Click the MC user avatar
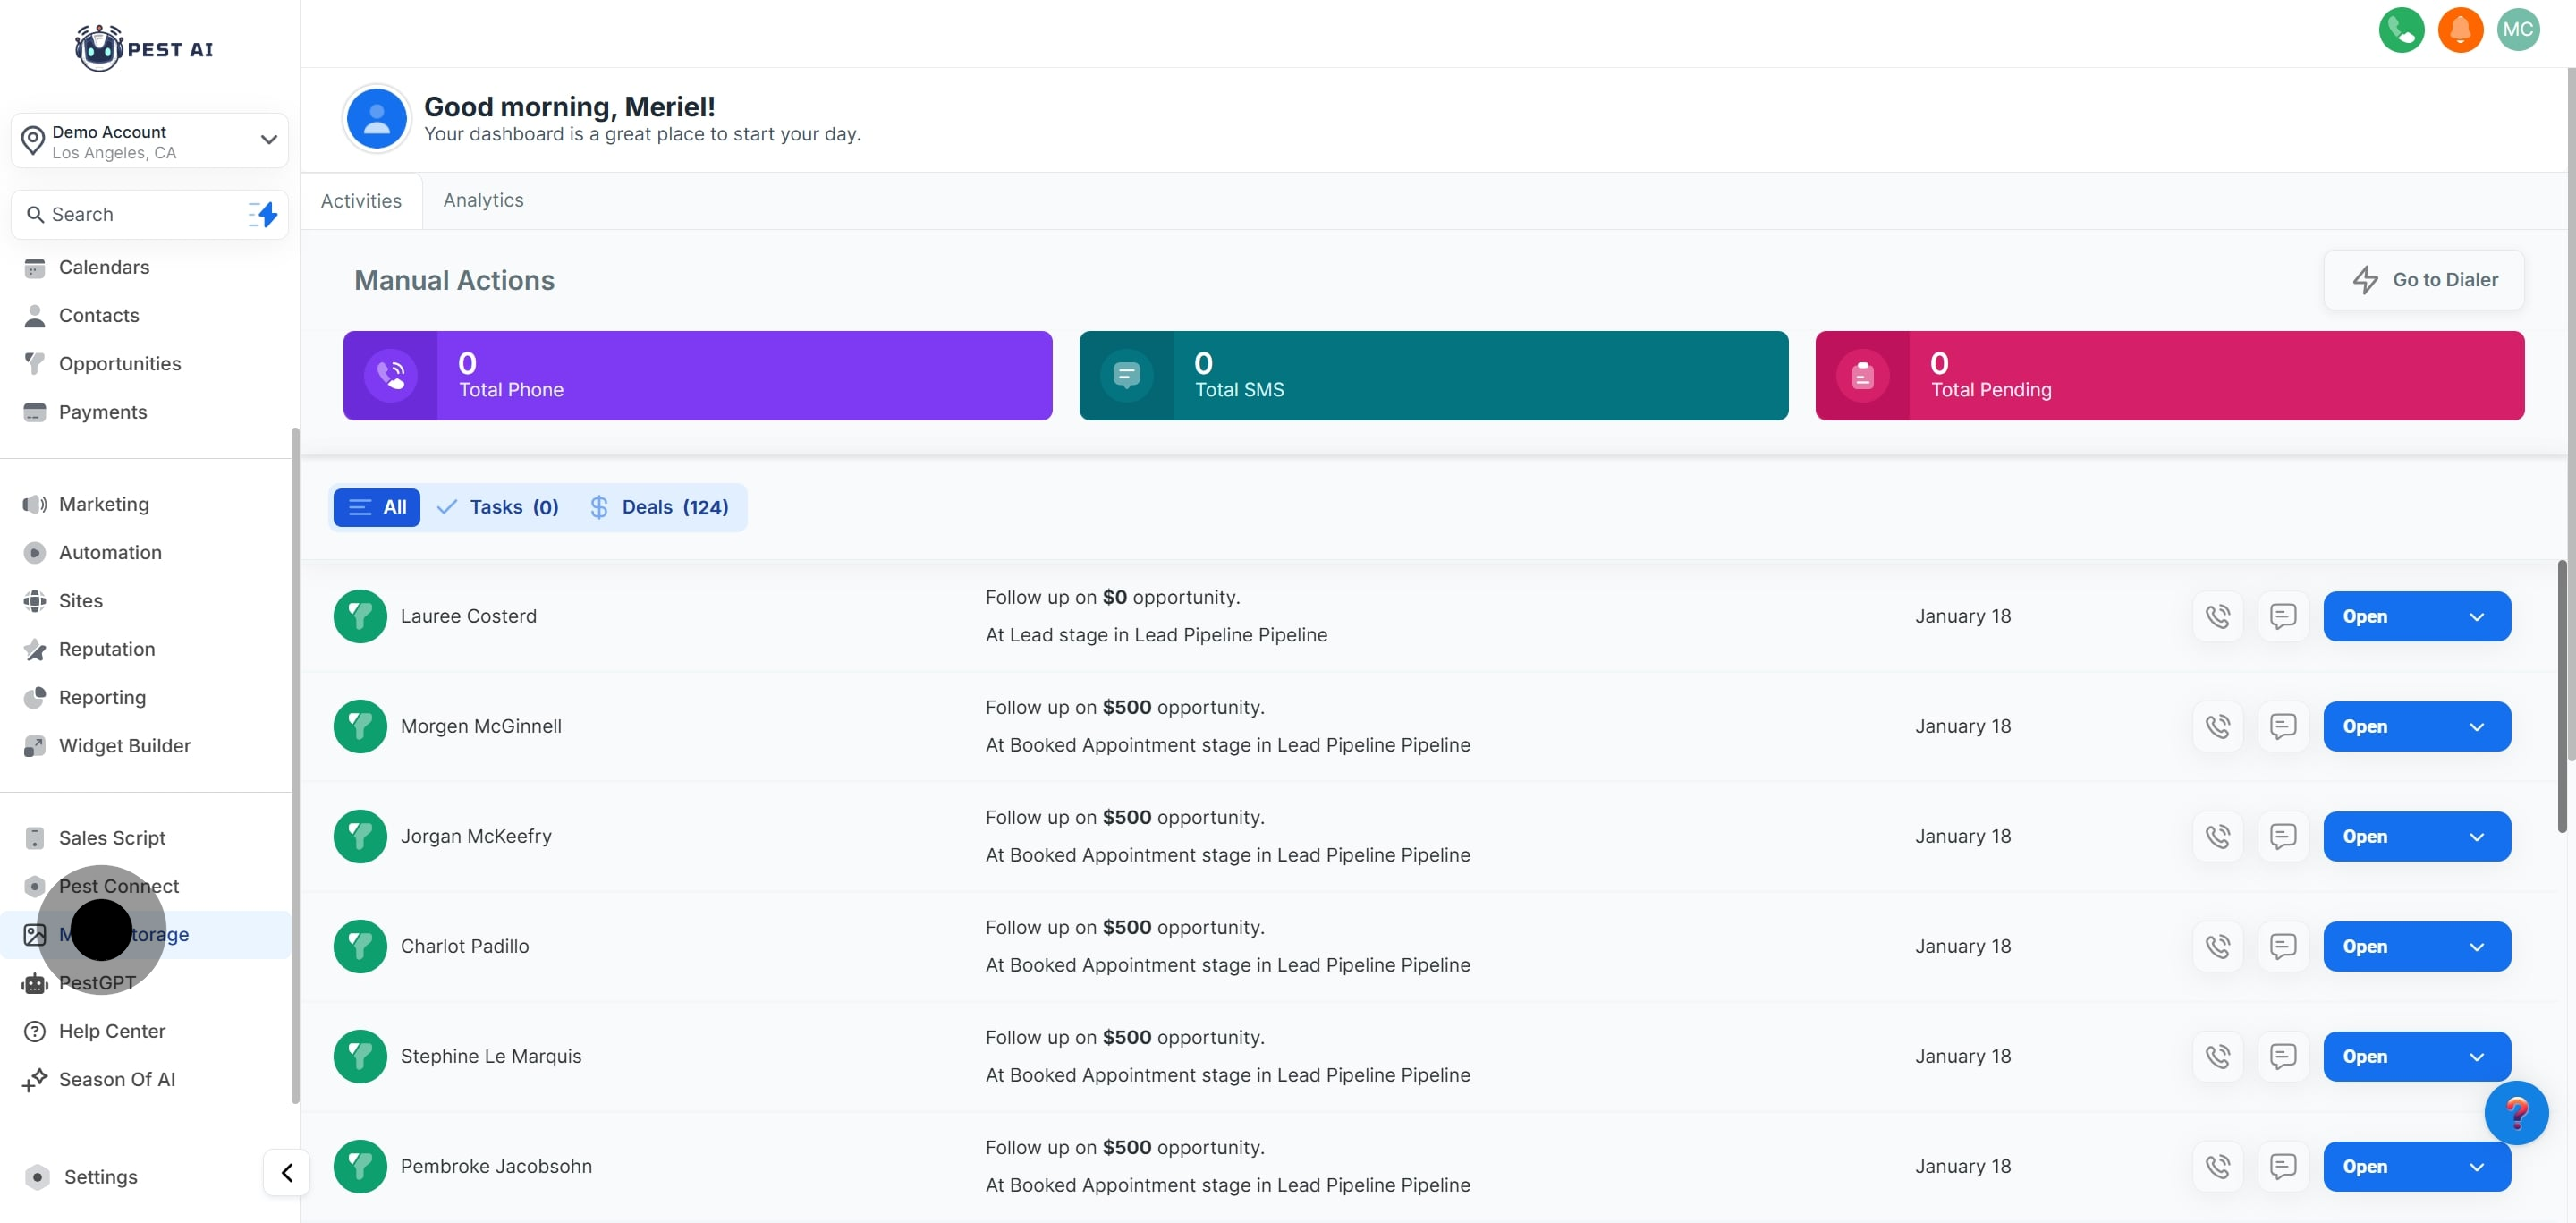 2517,30
